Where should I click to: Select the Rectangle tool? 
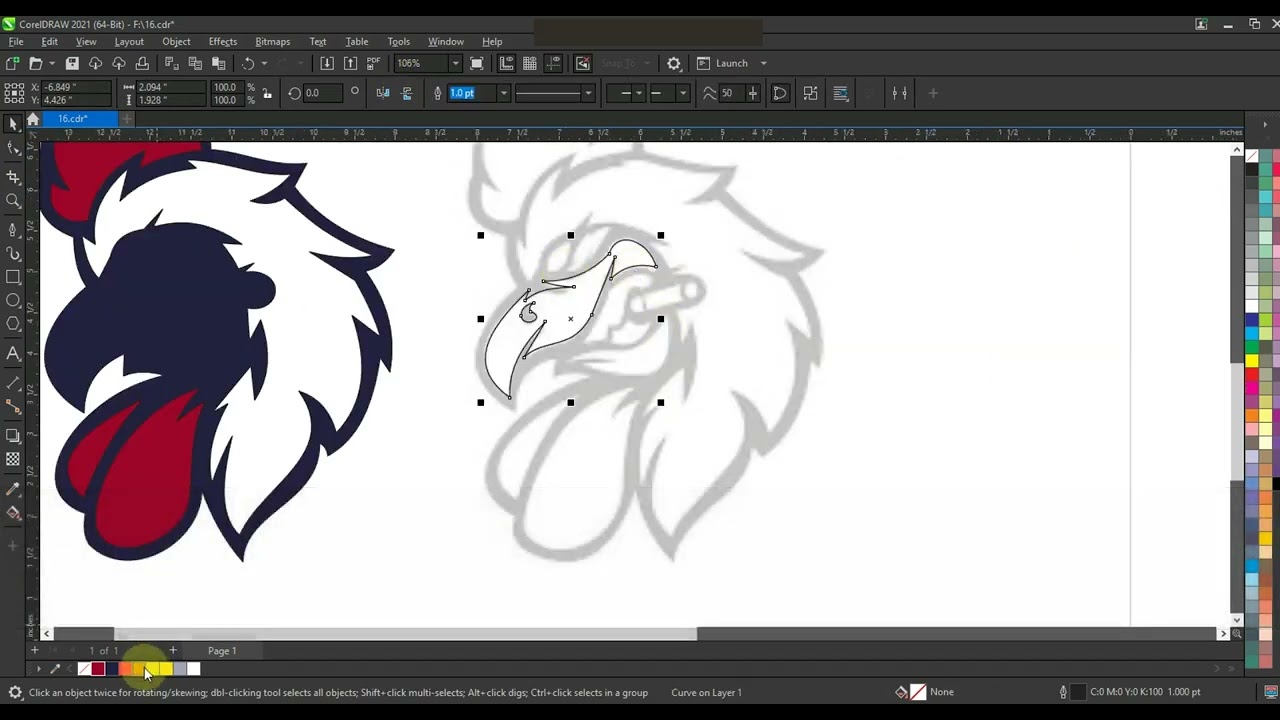[13, 277]
